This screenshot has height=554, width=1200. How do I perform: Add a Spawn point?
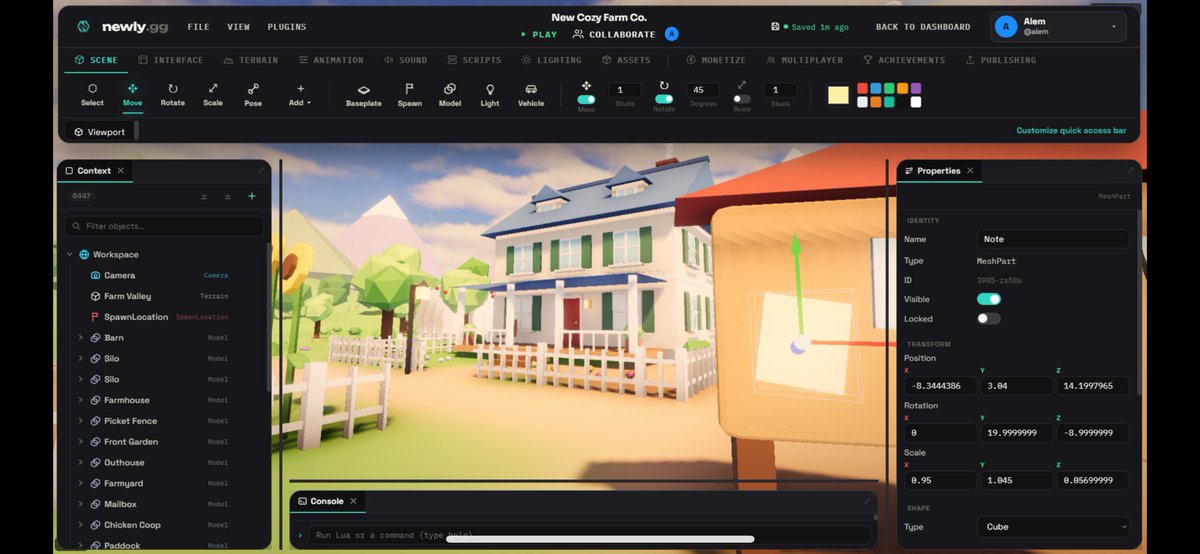409,95
